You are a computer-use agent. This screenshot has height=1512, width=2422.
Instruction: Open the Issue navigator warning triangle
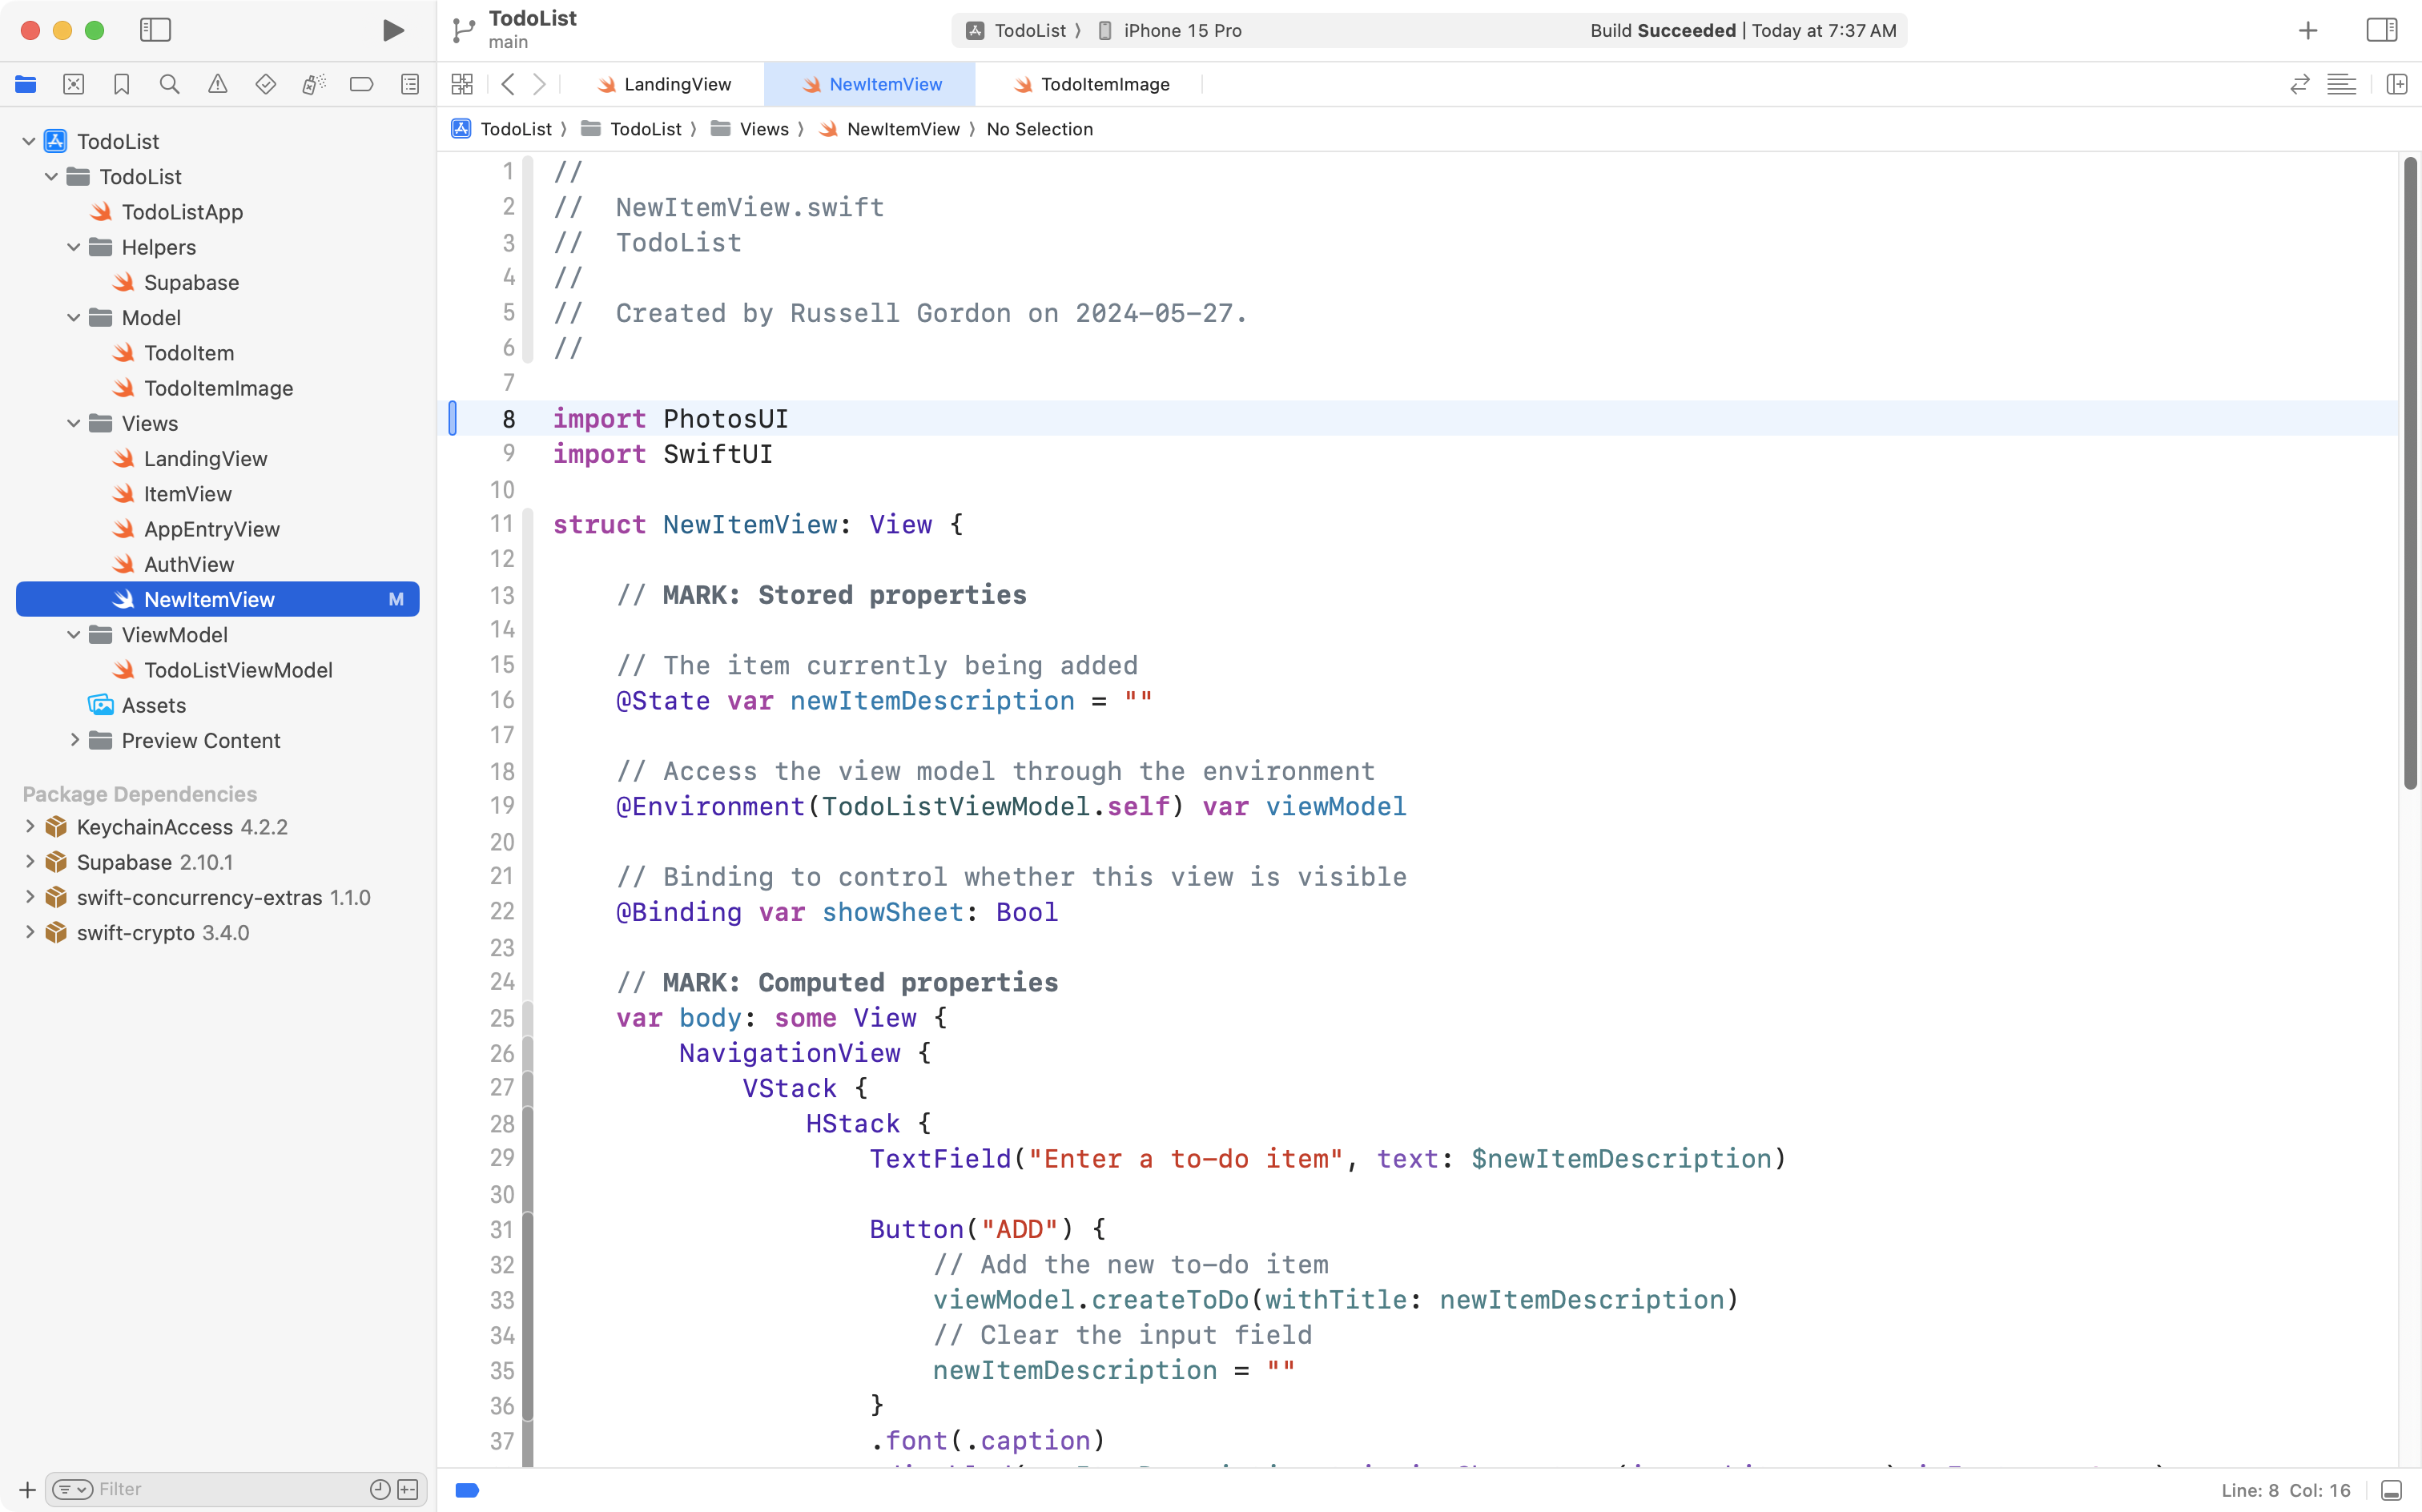(218, 84)
